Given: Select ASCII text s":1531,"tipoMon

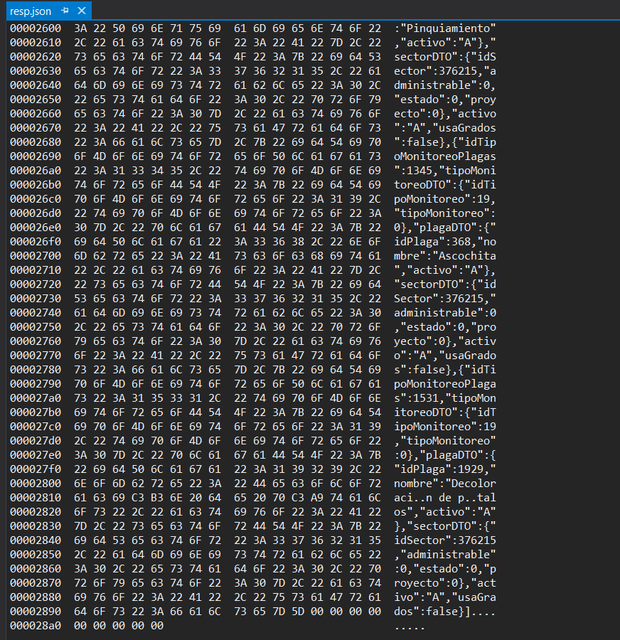Looking at the screenshot, I should [445, 398].
